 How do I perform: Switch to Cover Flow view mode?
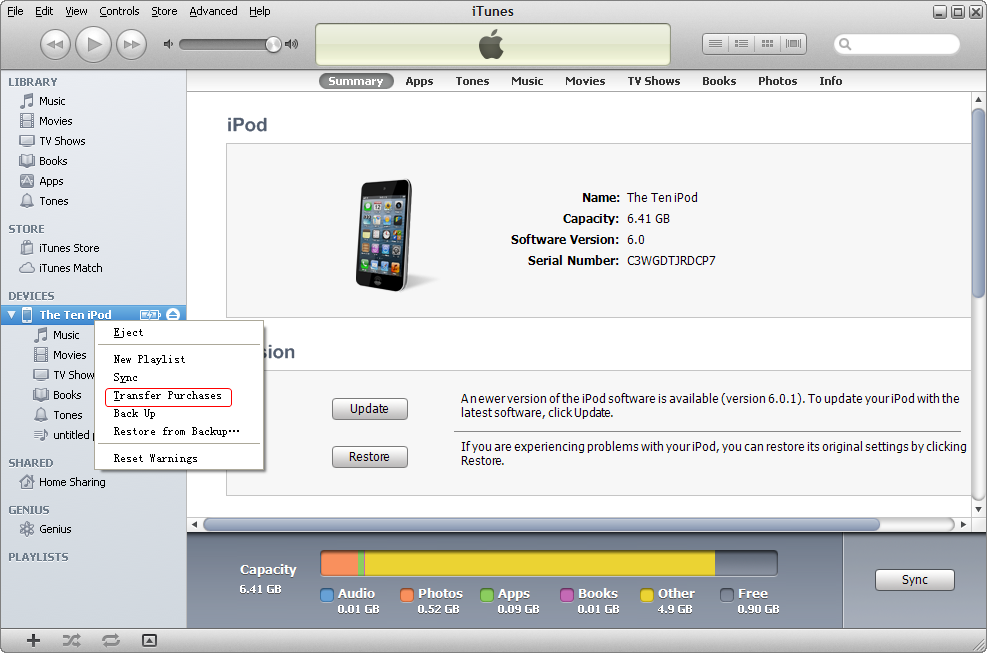(x=793, y=44)
